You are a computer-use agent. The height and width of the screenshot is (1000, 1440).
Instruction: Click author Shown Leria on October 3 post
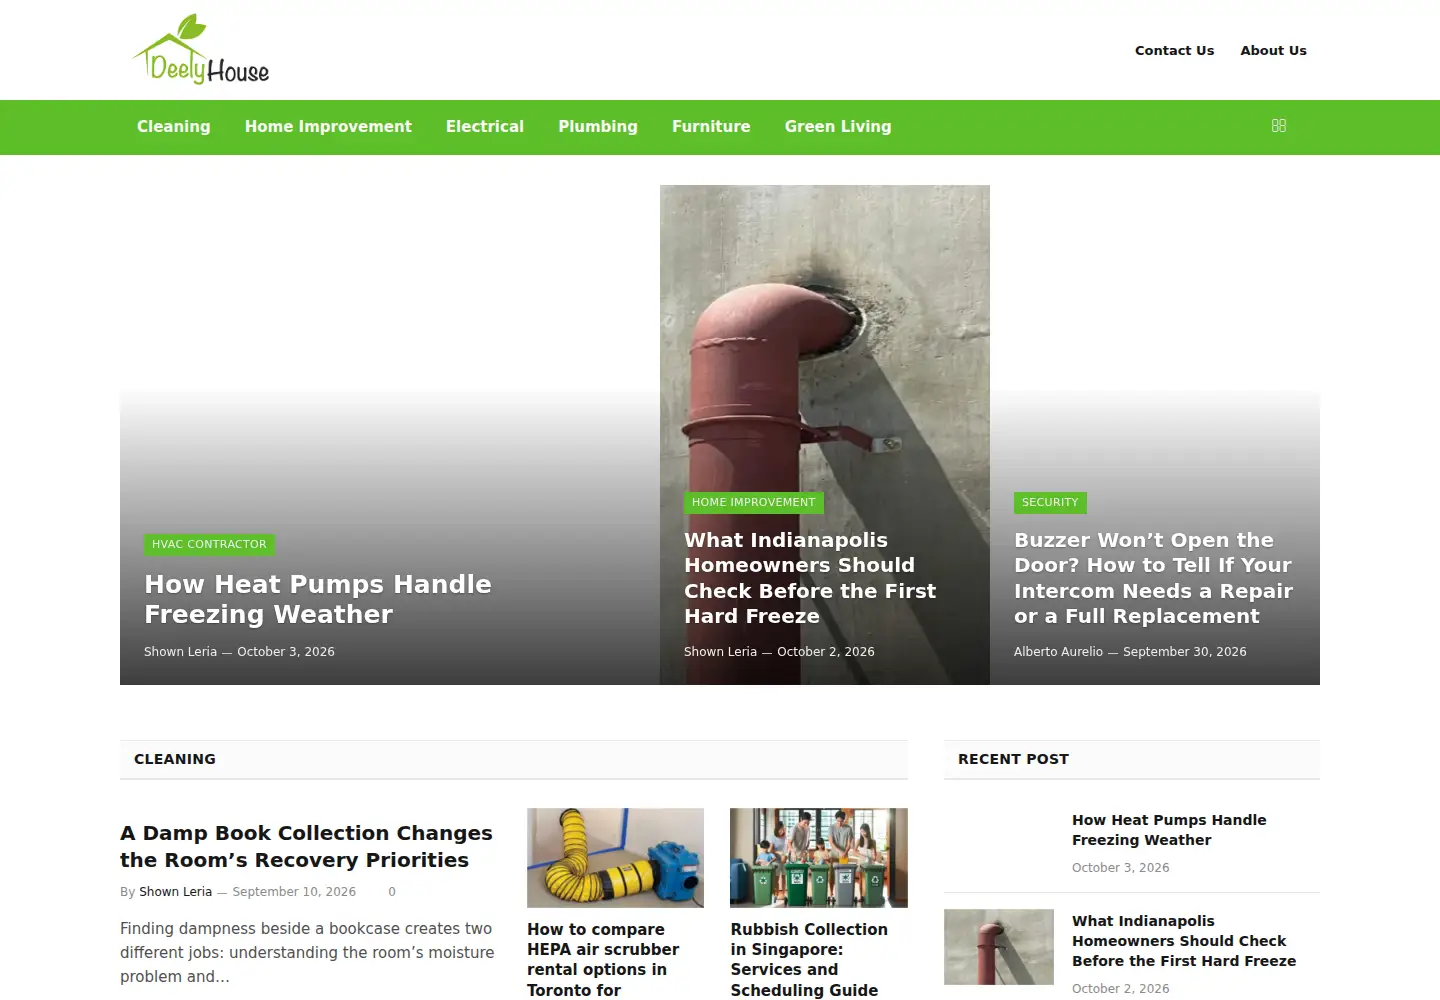pos(180,652)
